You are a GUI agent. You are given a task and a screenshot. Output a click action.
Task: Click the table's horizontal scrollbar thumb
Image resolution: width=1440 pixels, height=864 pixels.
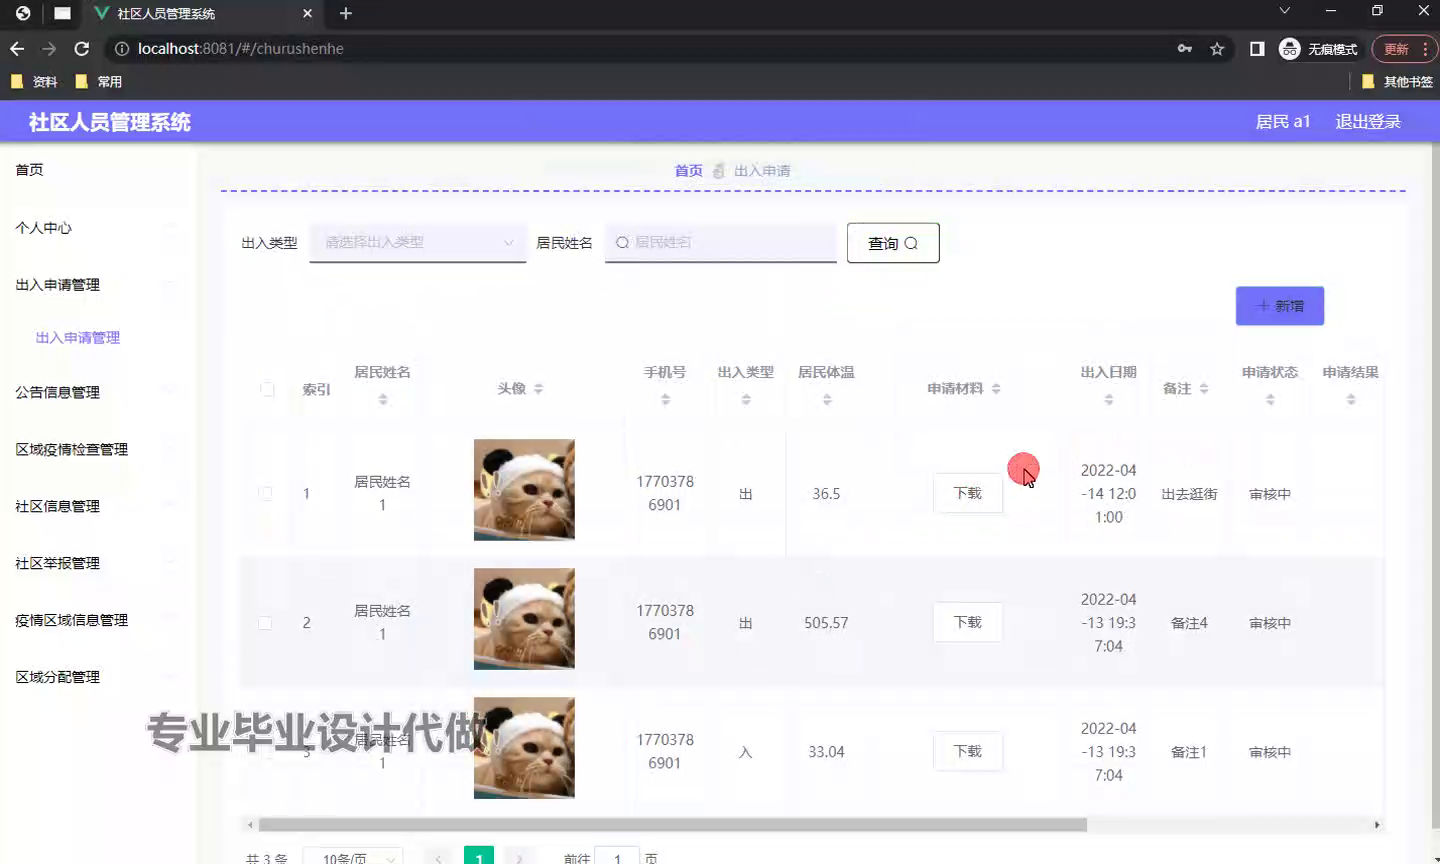click(673, 825)
